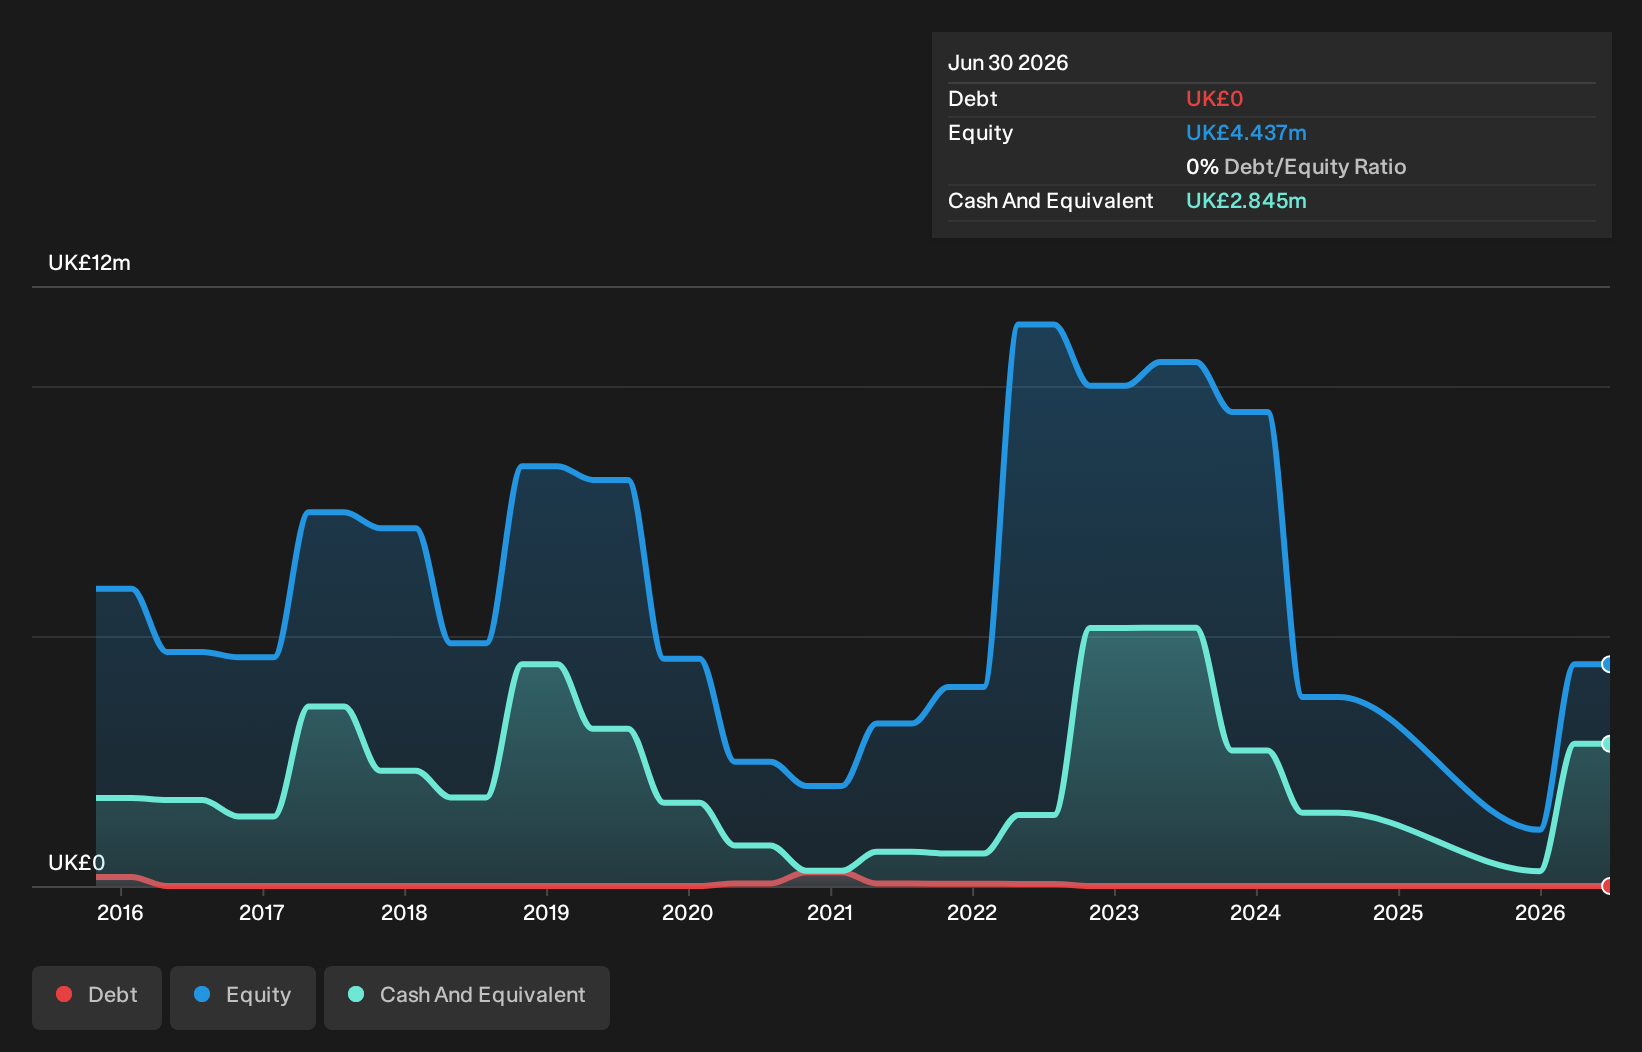Click the UK£0 y-axis label
1642x1052 pixels.
tap(76, 863)
